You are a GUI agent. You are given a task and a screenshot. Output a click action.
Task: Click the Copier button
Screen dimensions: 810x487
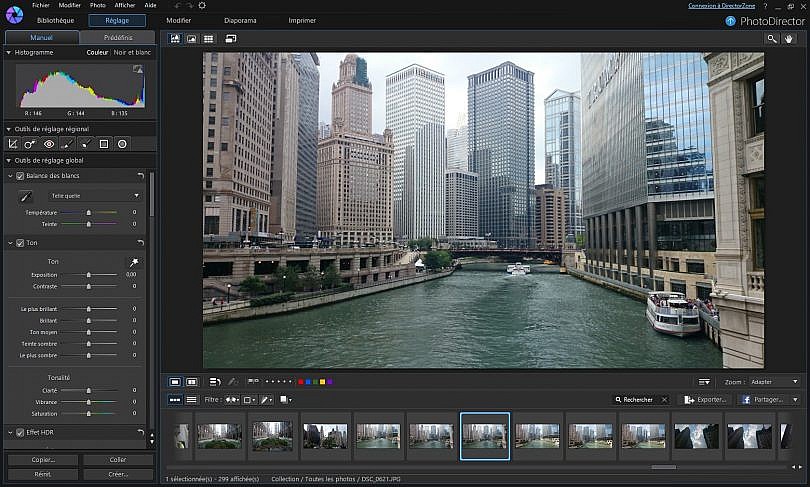click(x=43, y=460)
